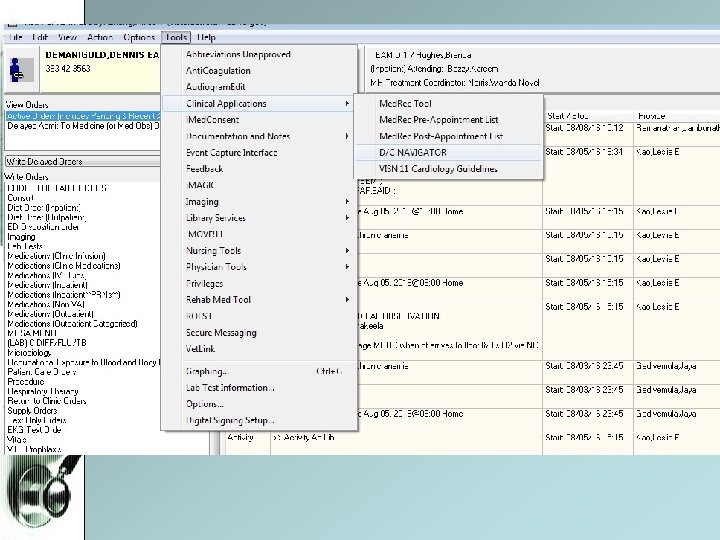Open the File menu

coord(15,37)
